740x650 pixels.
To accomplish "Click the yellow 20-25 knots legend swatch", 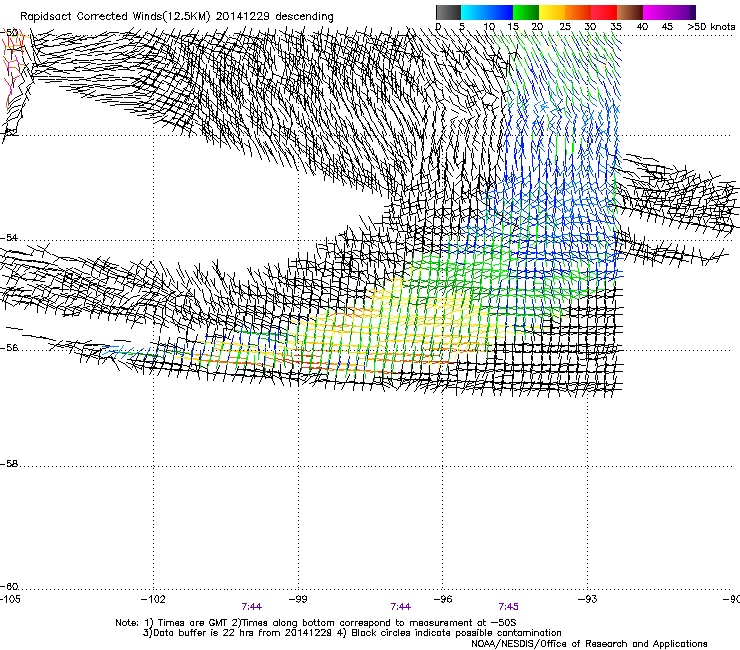I will [552, 12].
